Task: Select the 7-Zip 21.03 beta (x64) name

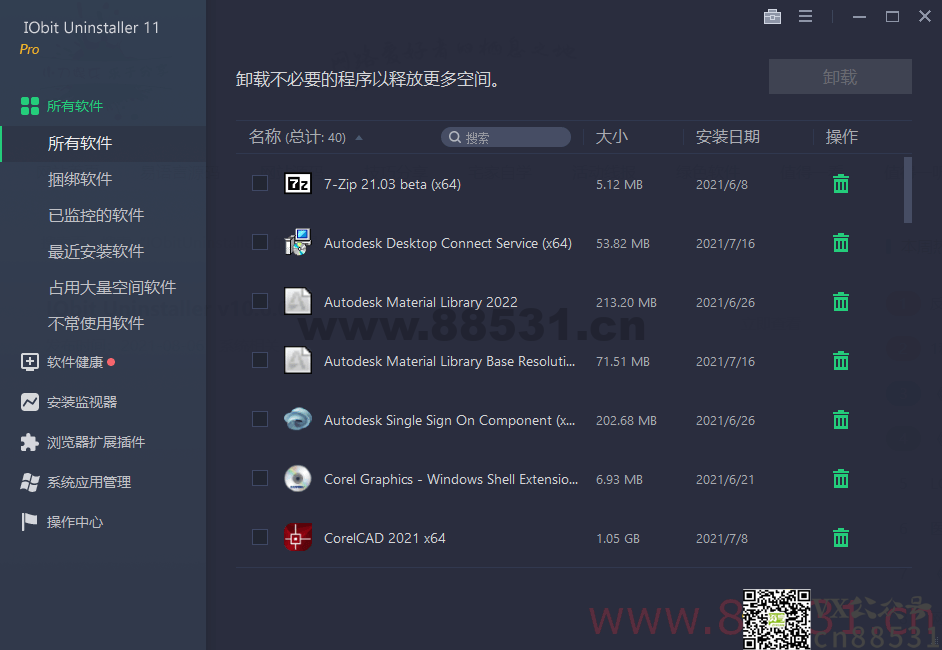Action: (392, 184)
